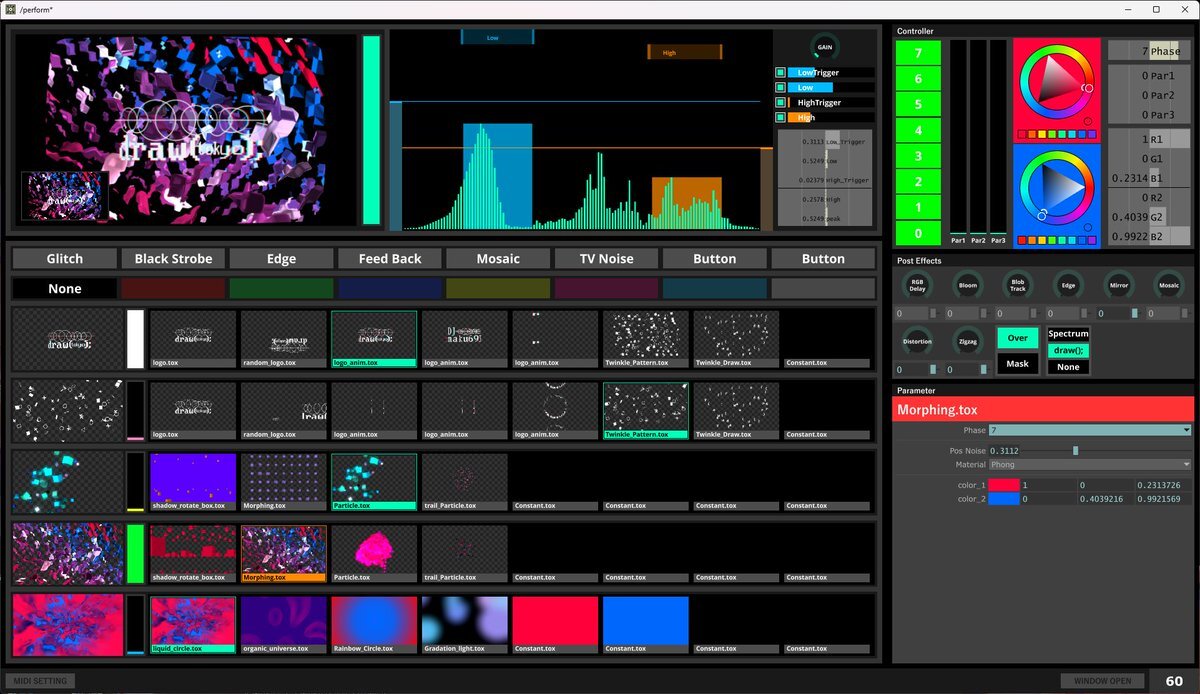Select Mask blend mode option

(1017, 363)
